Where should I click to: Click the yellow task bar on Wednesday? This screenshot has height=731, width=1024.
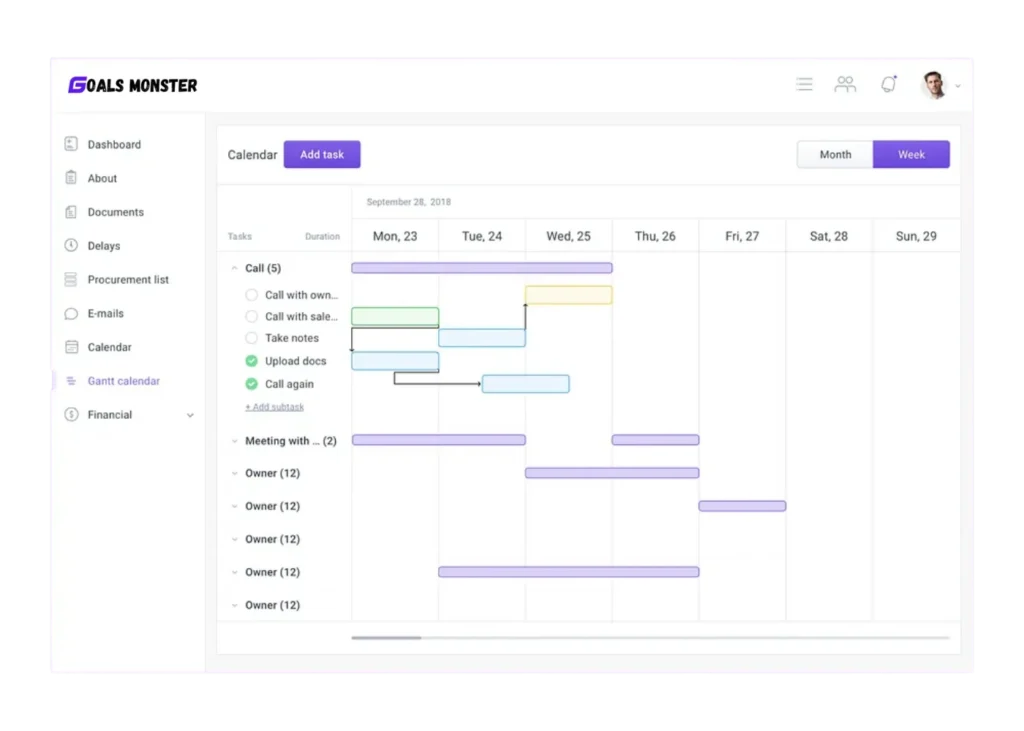[568, 295]
